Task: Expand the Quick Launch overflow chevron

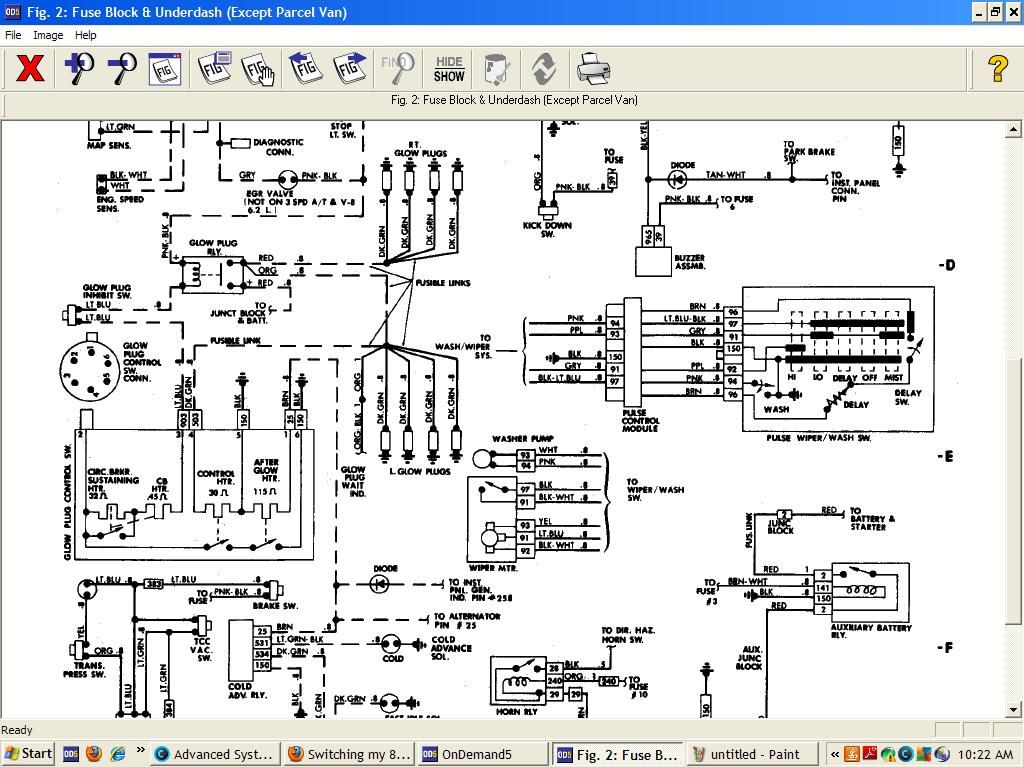Action: click(x=140, y=750)
